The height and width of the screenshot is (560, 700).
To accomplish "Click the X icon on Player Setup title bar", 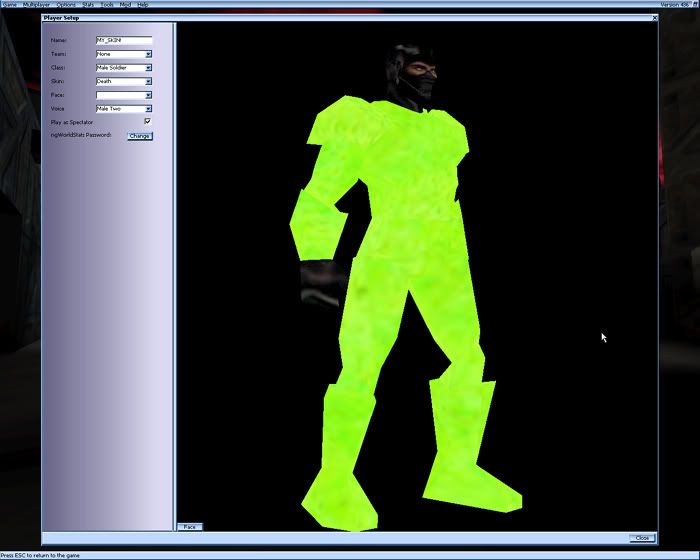I will (x=654, y=17).
